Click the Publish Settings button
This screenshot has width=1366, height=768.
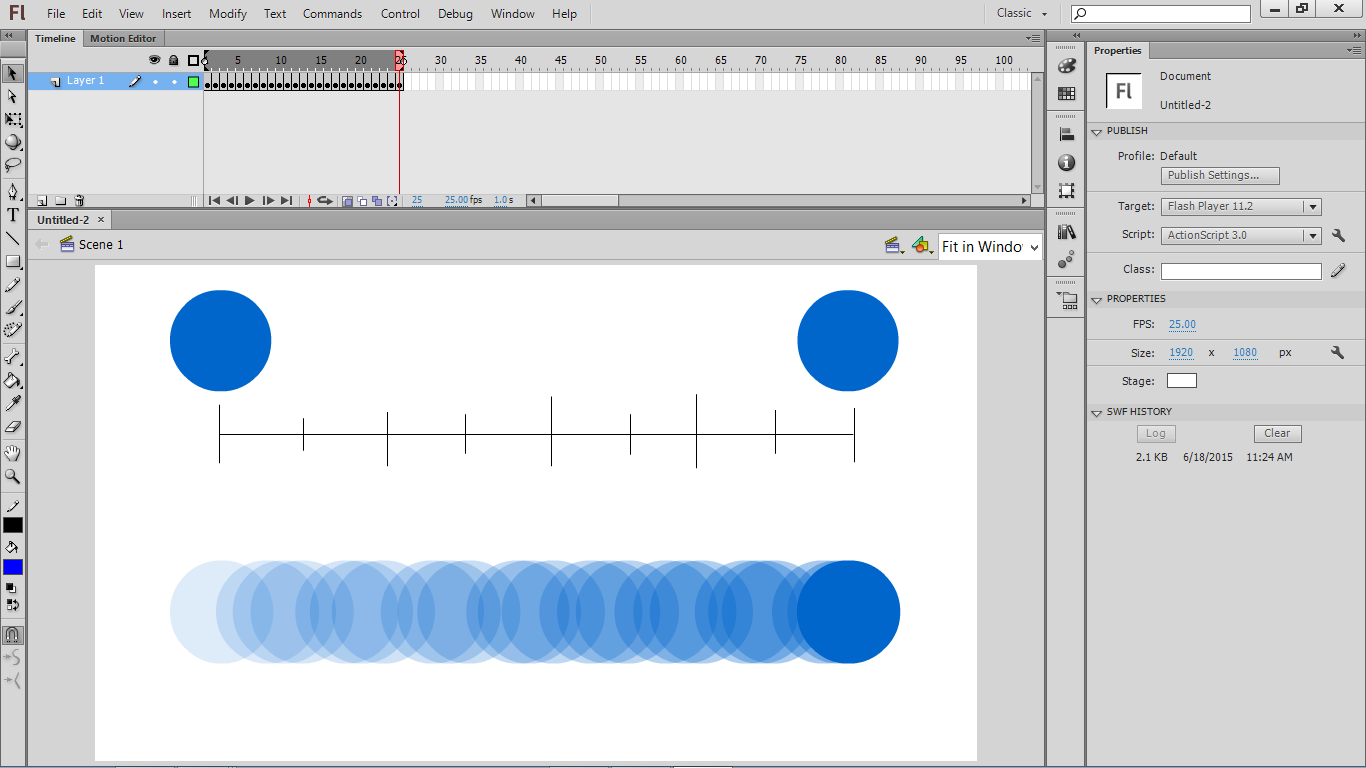point(1219,175)
